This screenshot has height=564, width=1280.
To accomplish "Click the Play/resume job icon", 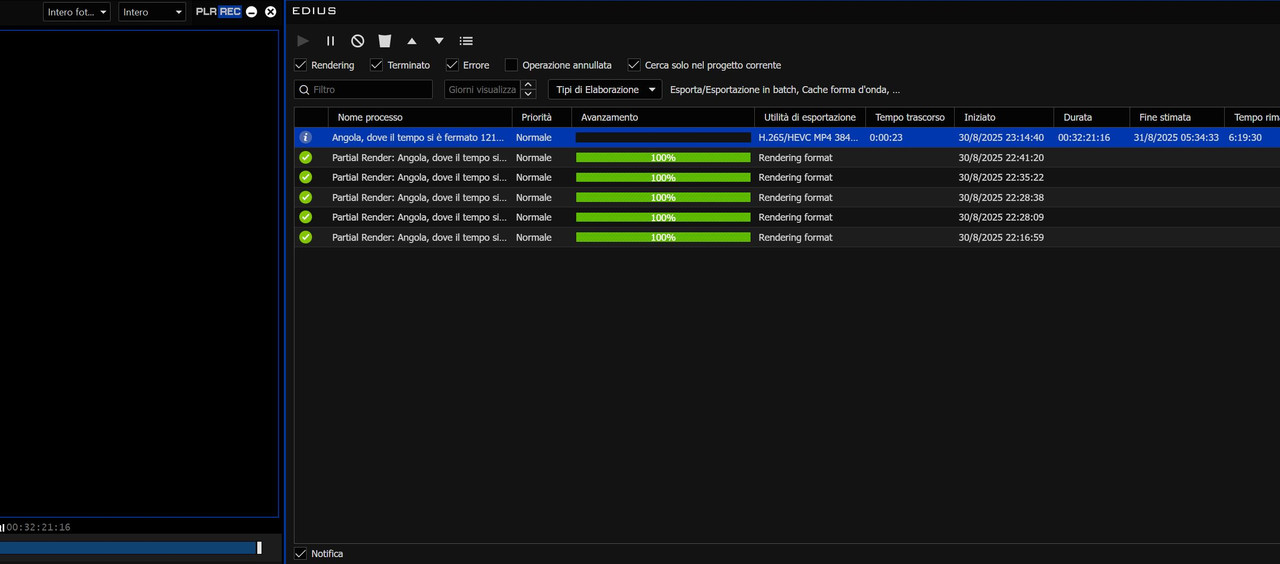I will click(x=303, y=41).
